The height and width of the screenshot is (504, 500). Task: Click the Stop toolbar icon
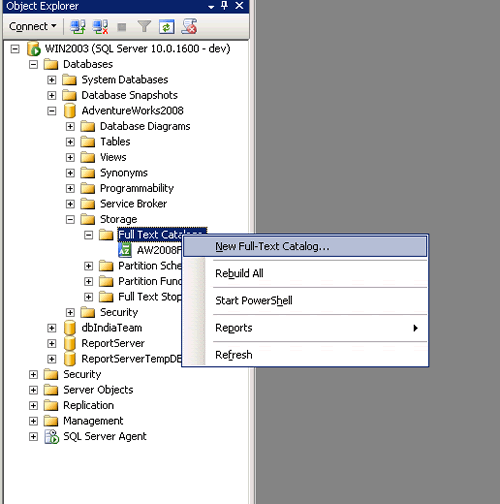(x=122, y=27)
